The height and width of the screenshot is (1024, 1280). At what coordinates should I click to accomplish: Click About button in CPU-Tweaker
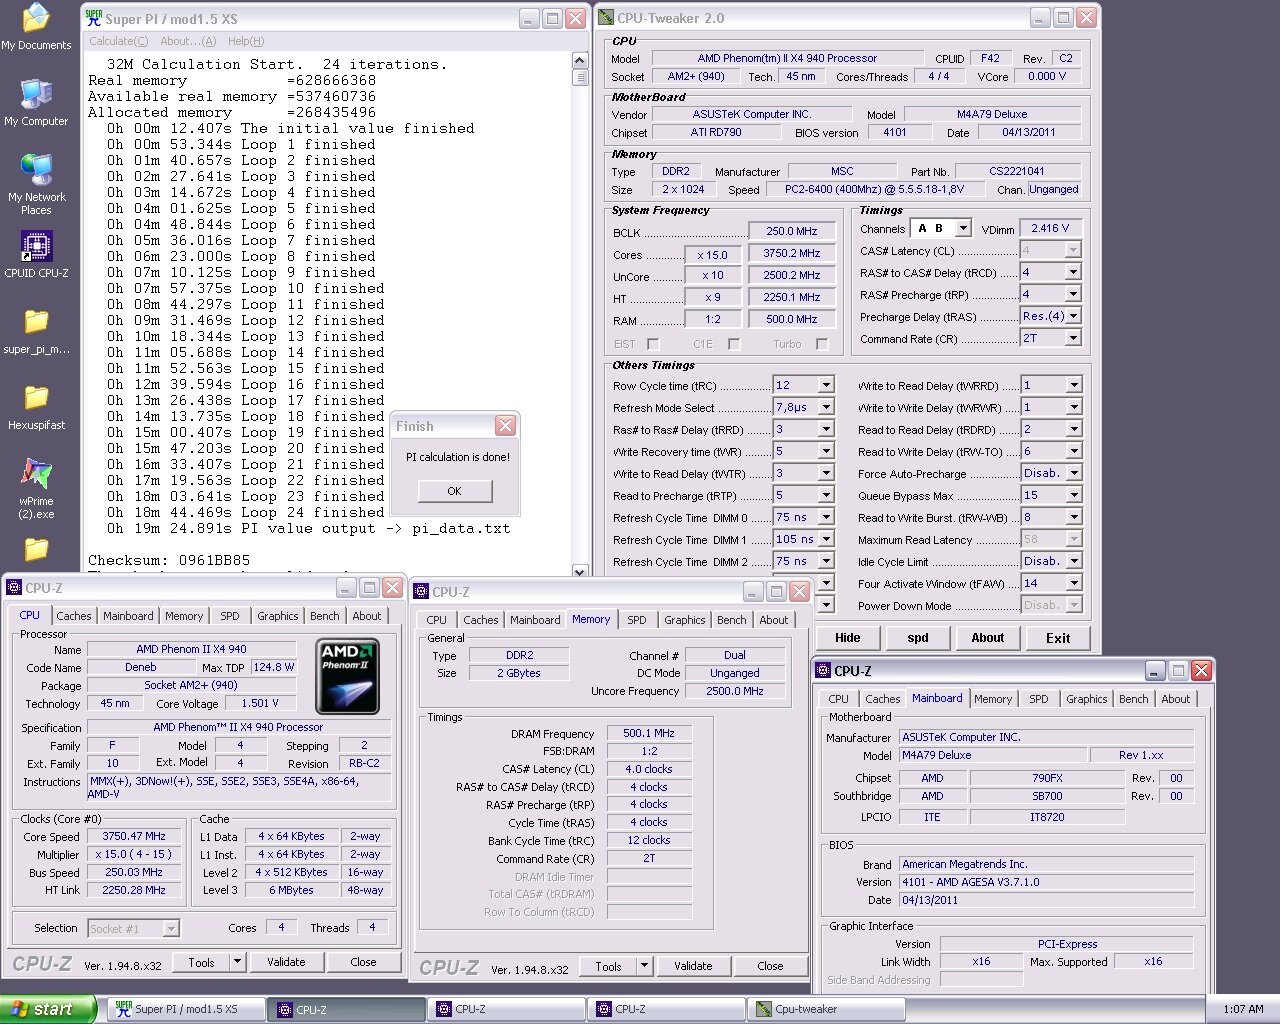[x=987, y=638]
